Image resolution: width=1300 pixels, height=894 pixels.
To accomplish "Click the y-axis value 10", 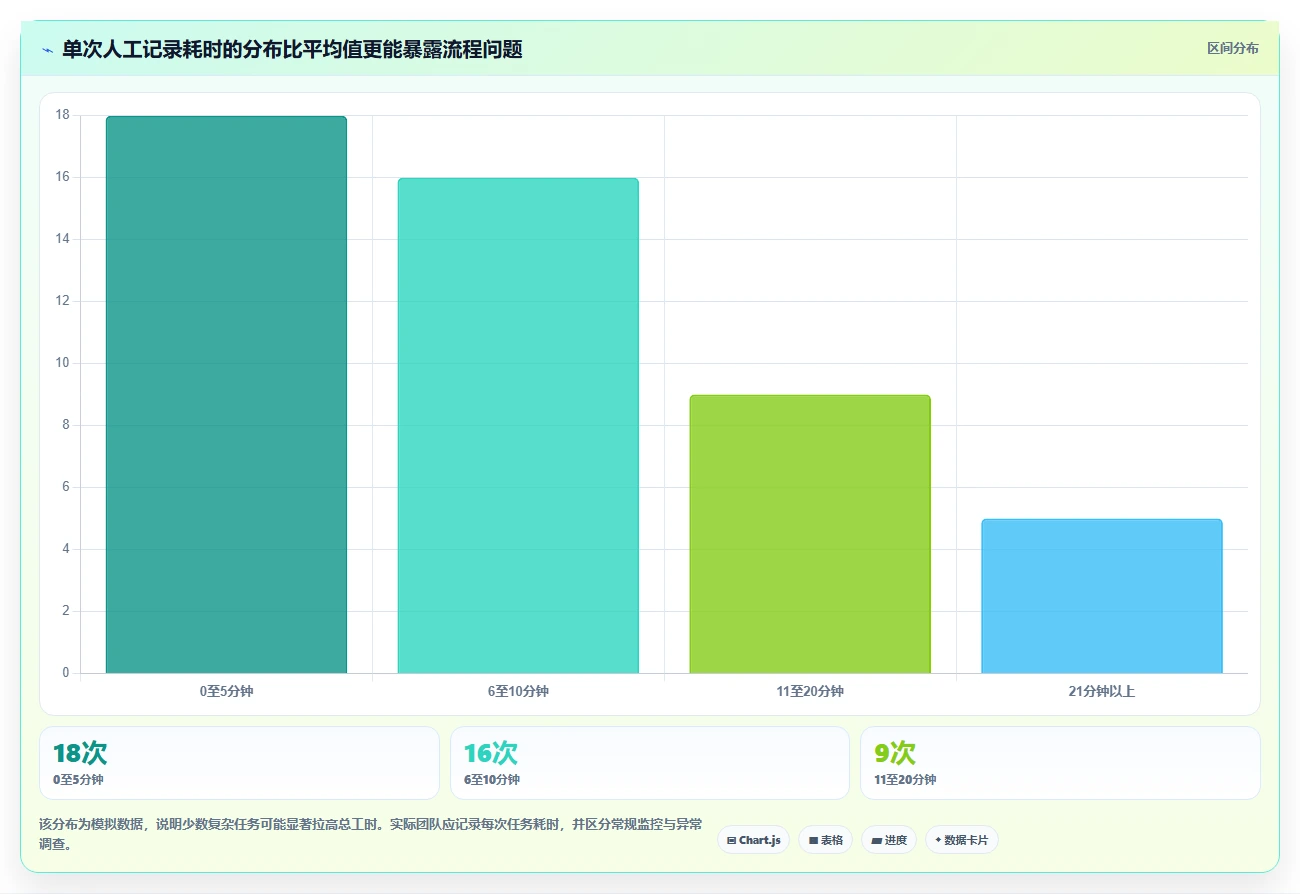I will [x=63, y=363].
